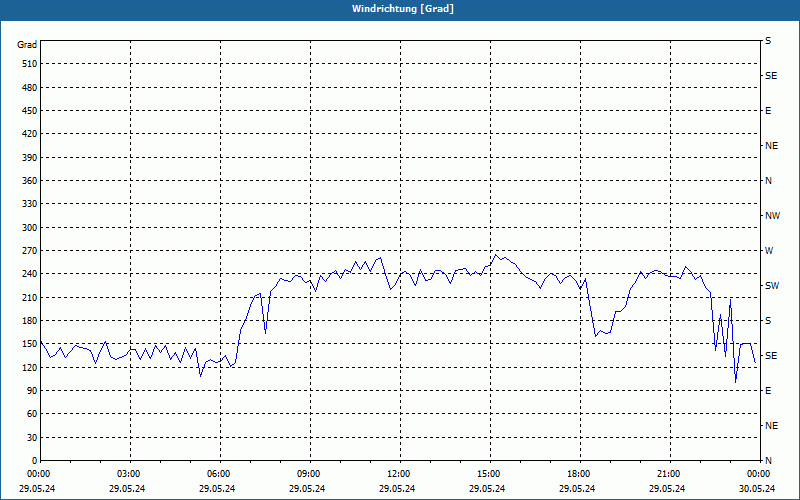The image size is (800, 500).
Task: Click the NE compass label between 390 and 420
Action: pyautogui.click(x=772, y=146)
